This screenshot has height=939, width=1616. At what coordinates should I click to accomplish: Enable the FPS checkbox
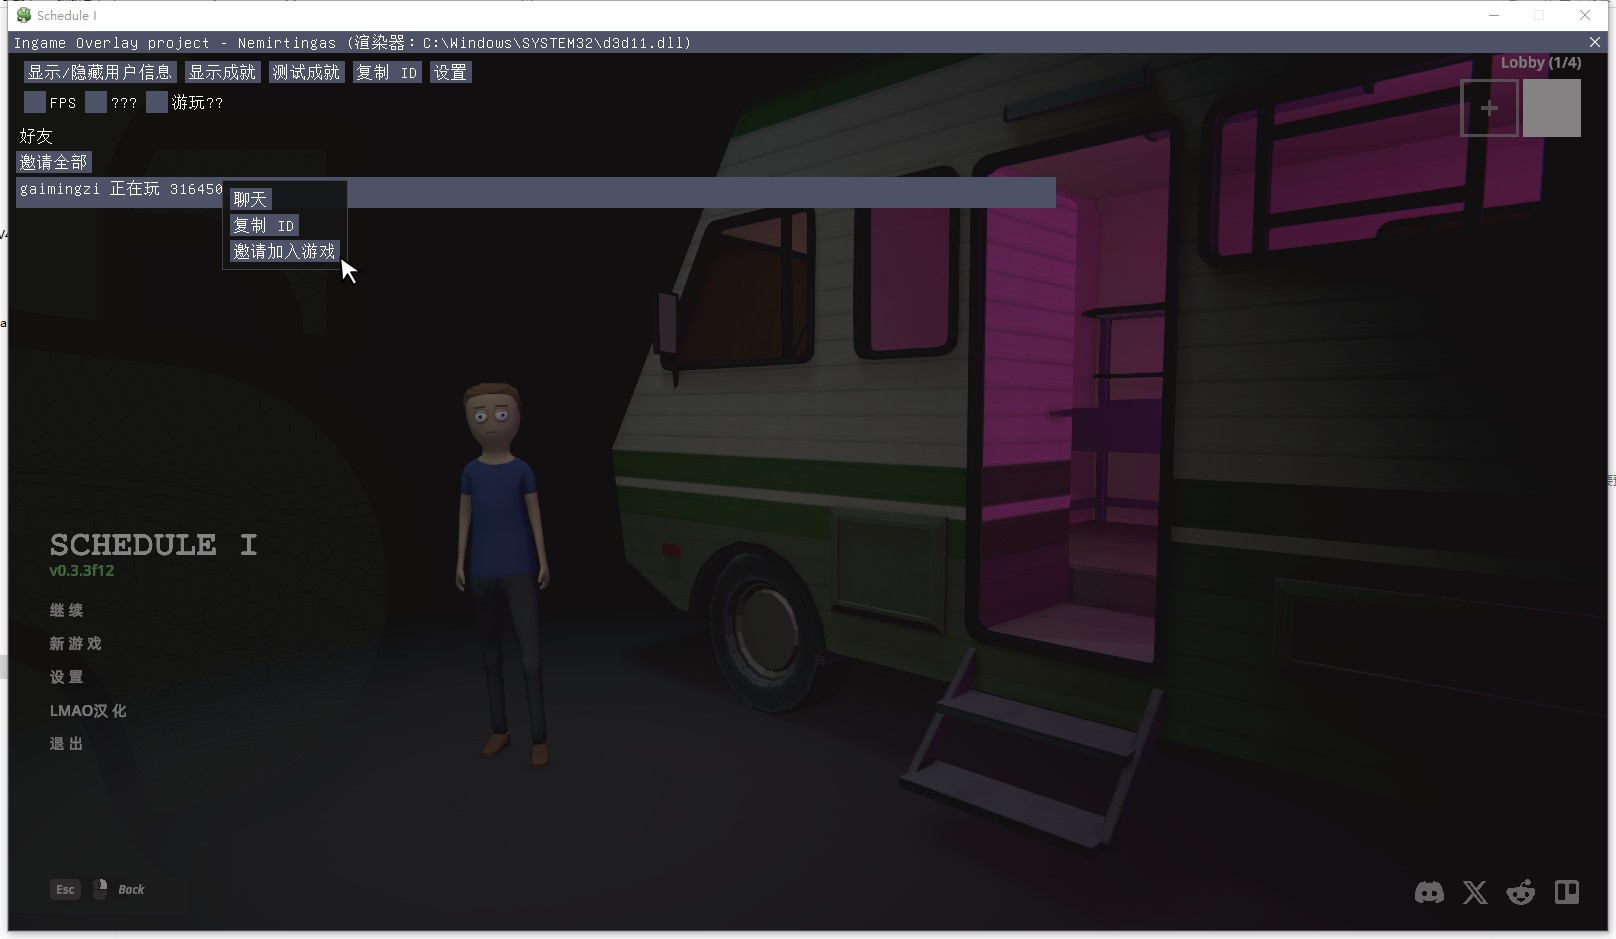click(35, 102)
